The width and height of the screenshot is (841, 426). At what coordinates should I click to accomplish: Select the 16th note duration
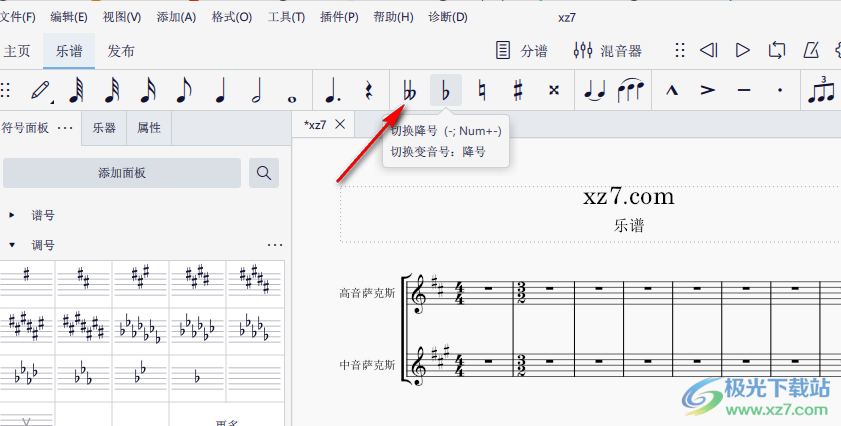(x=147, y=90)
